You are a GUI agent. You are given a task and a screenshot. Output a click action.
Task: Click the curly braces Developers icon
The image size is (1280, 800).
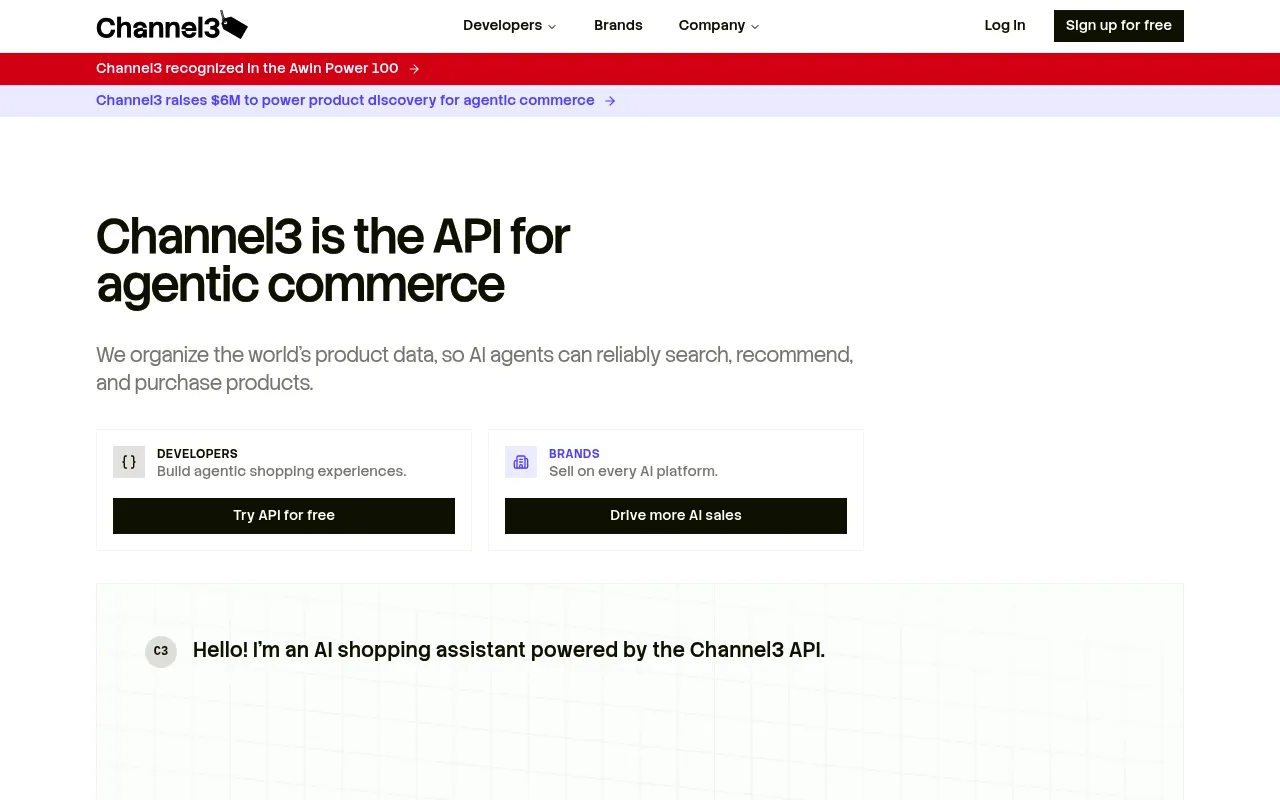[x=129, y=462]
